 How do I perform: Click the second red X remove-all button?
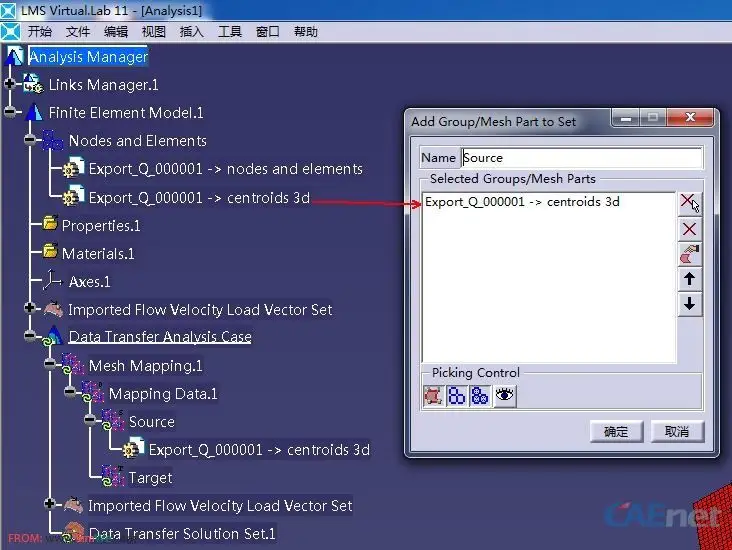click(x=690, y=229)
